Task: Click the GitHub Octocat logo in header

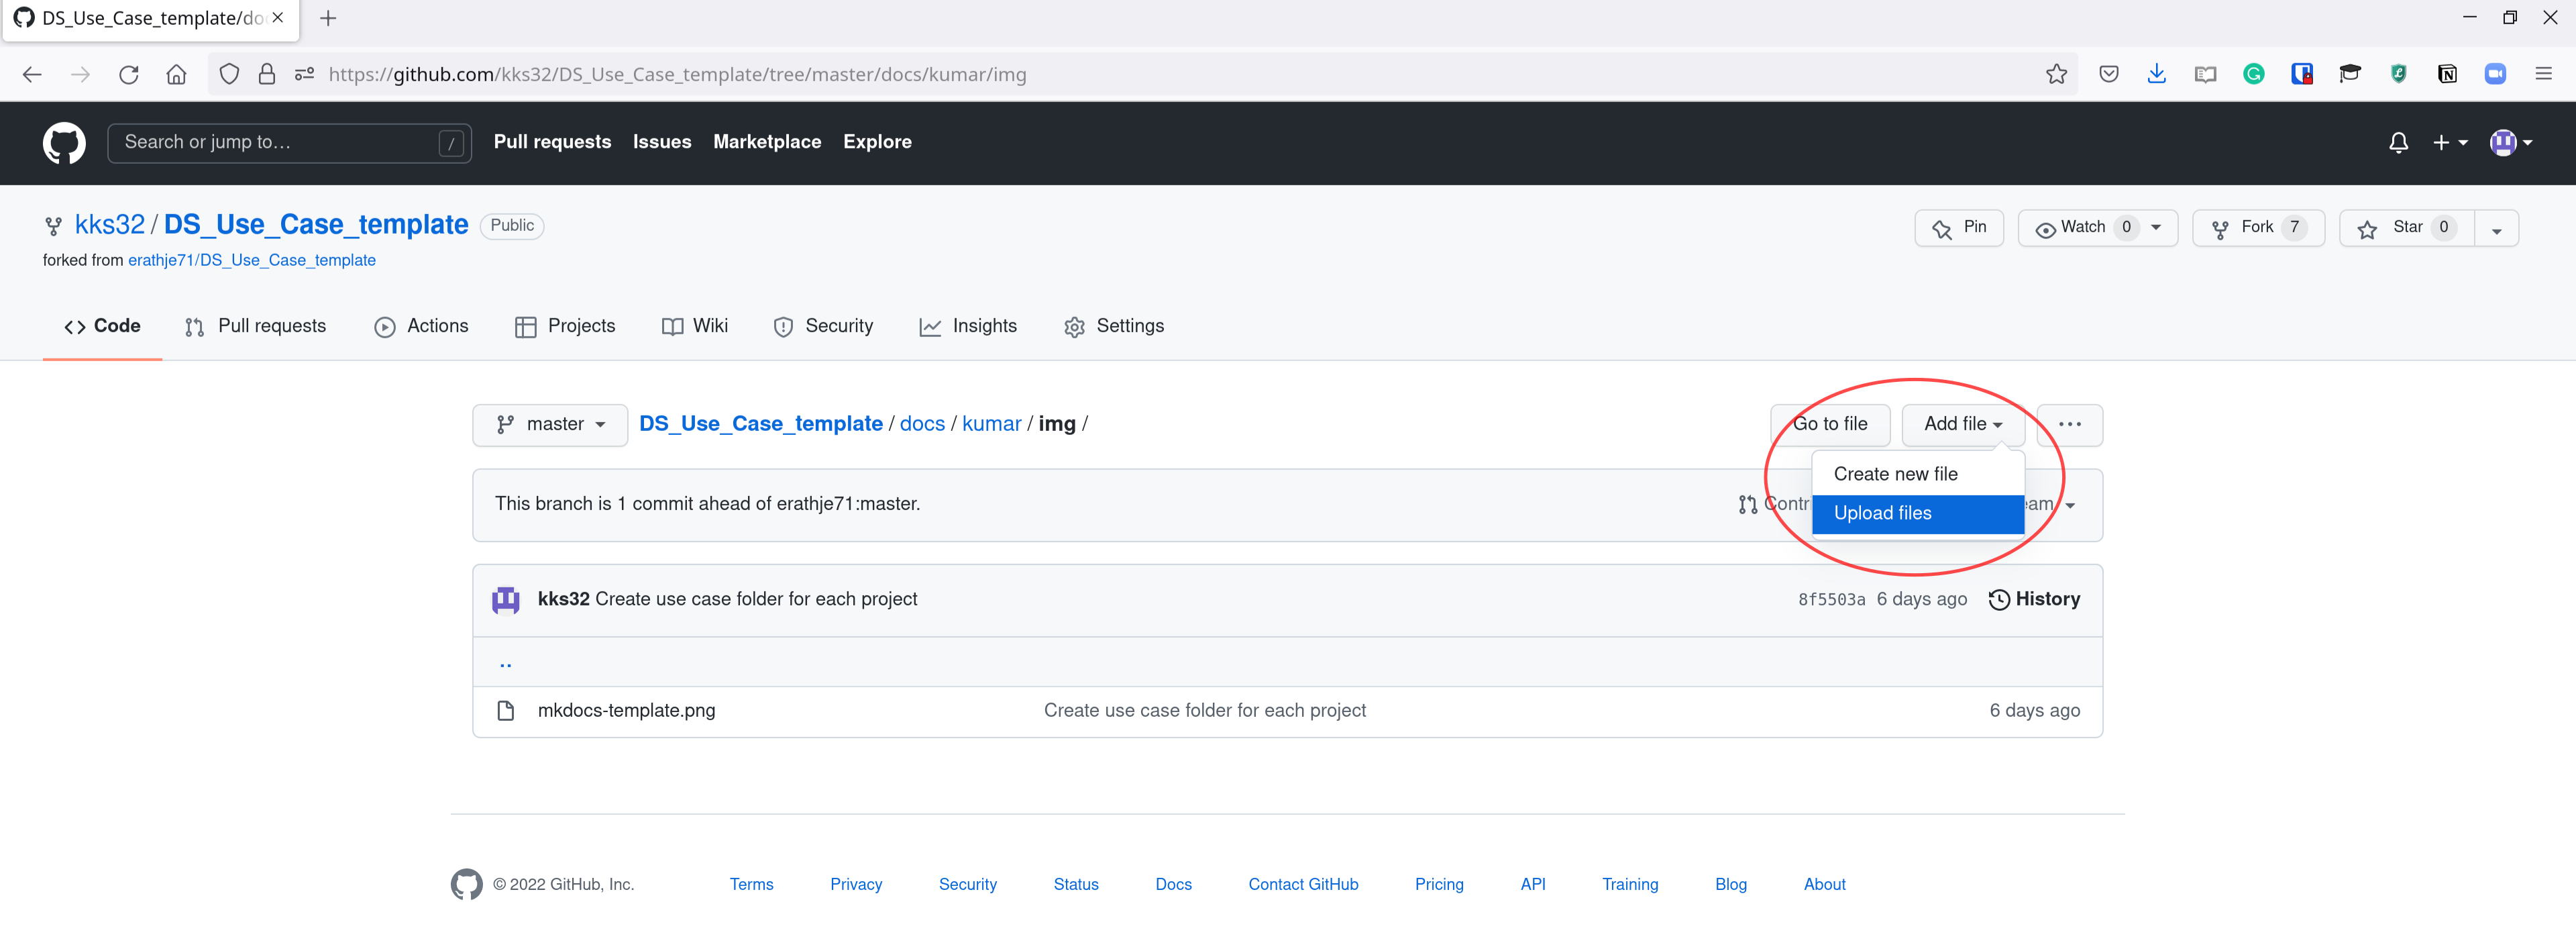Action: (64, 142)
